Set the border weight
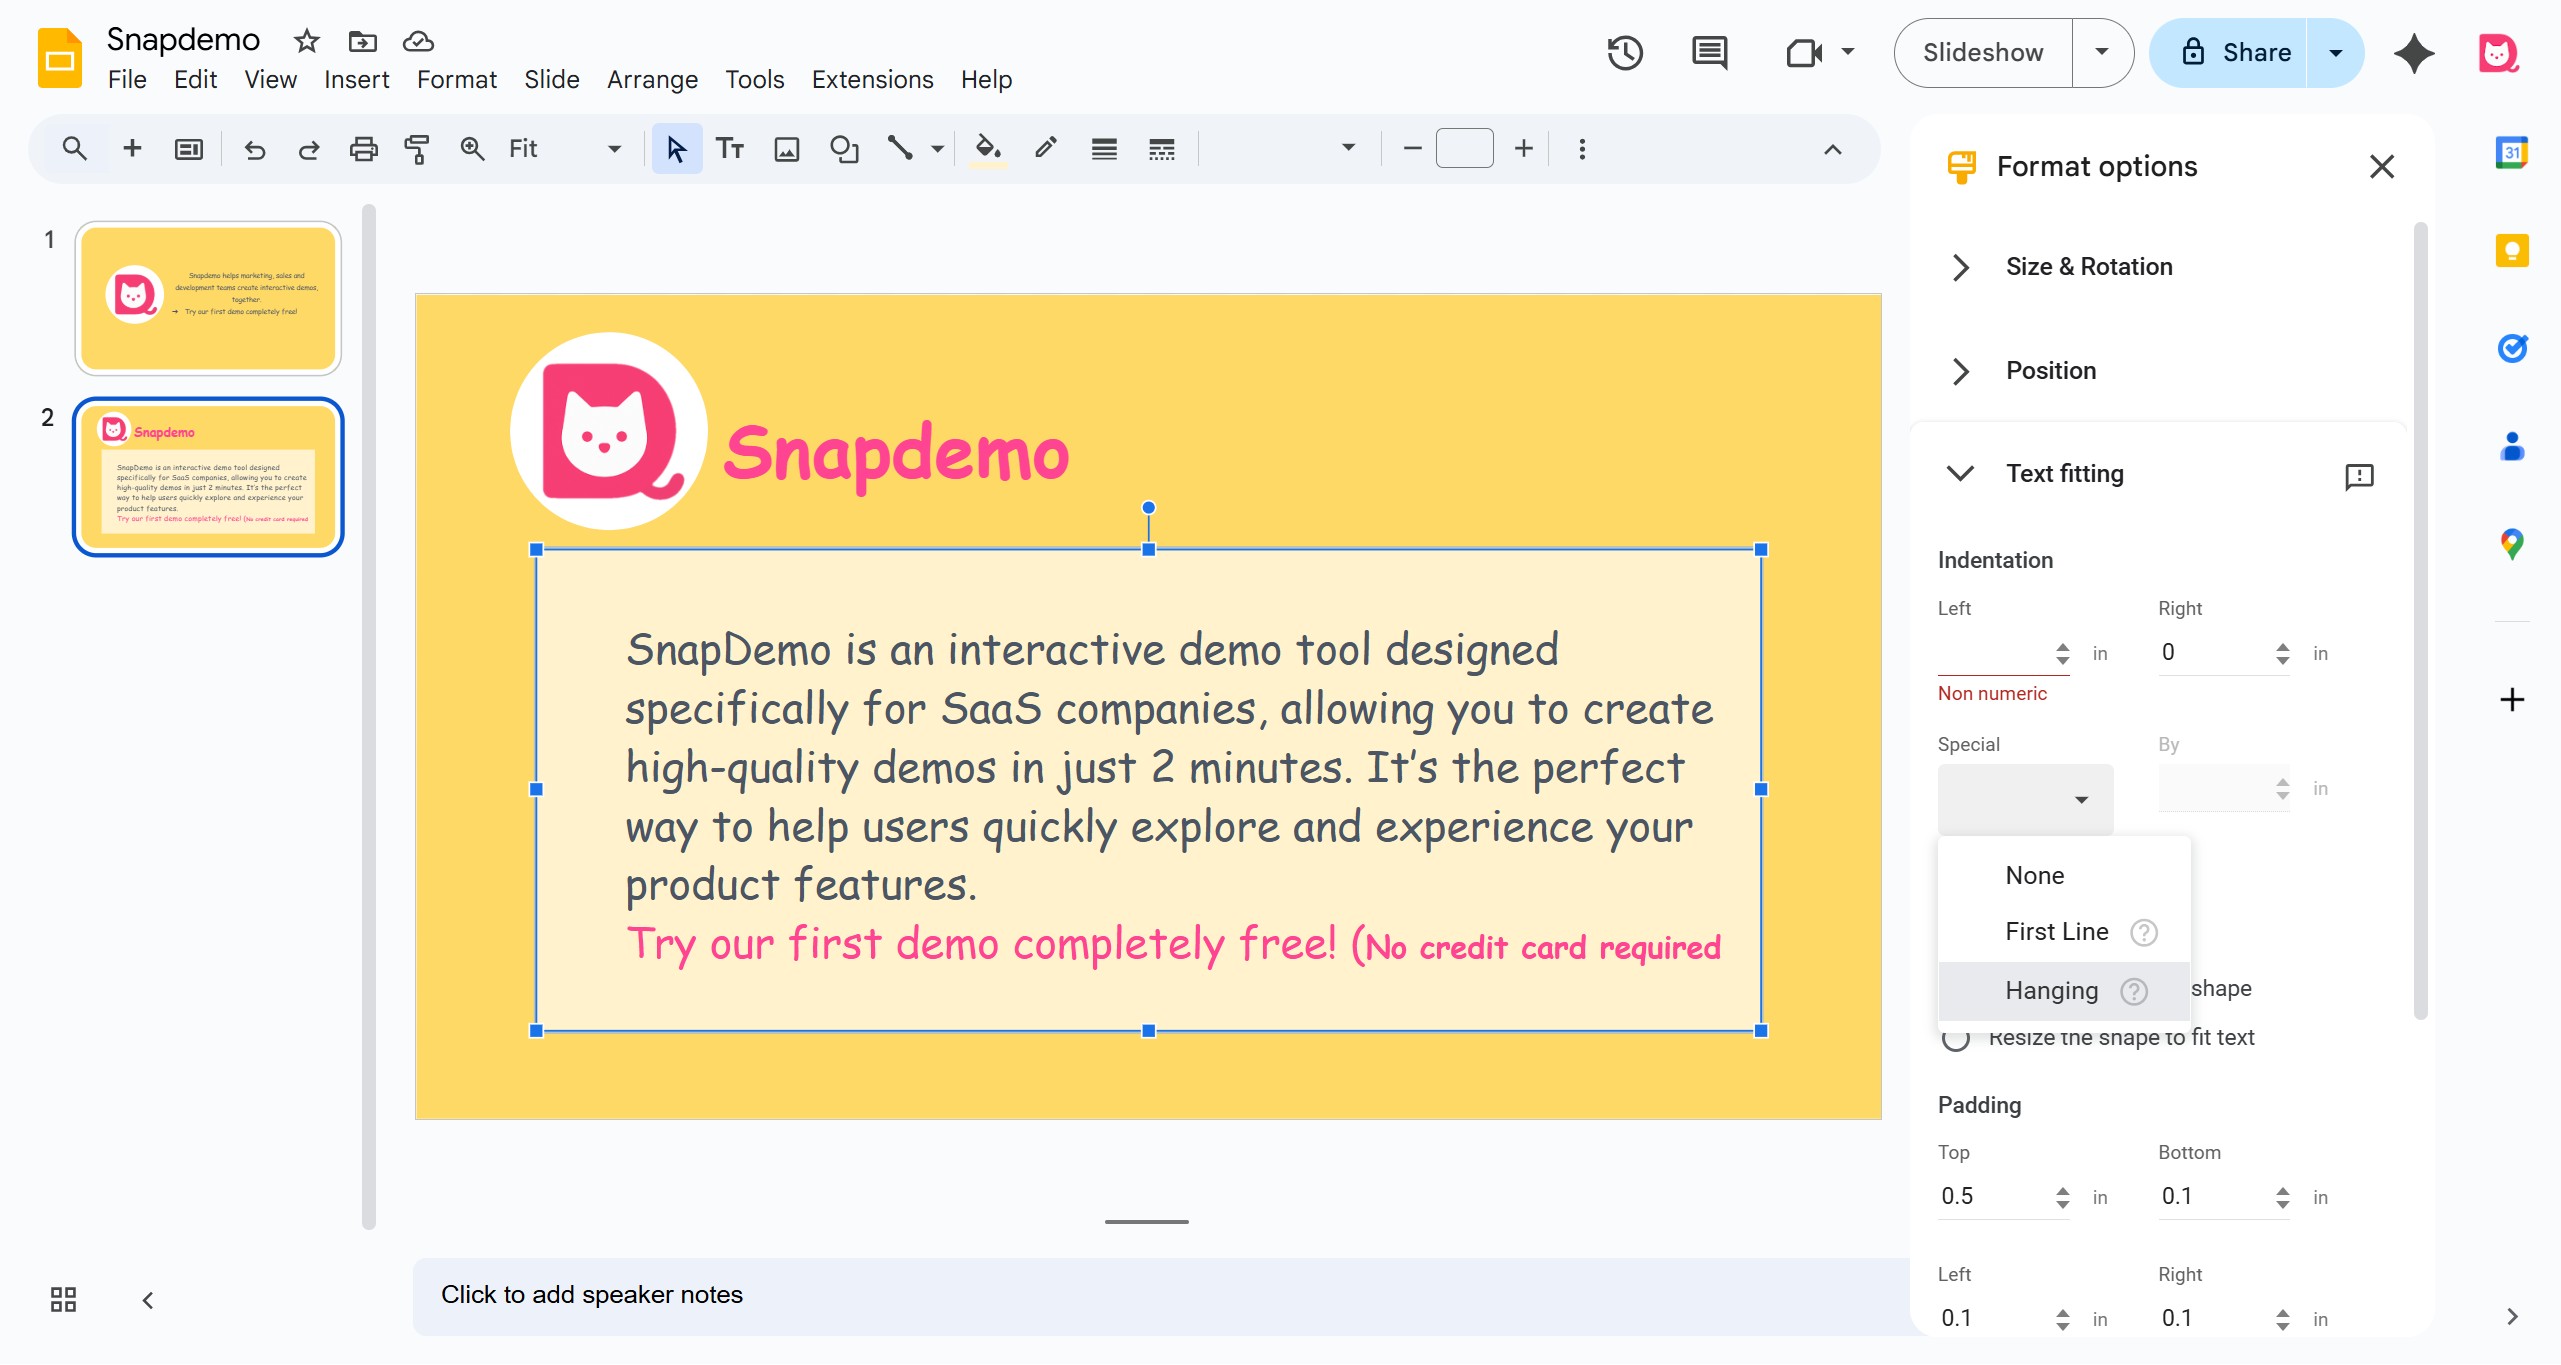Viewport: 2561px width, 1365px height. [1104, 149]
